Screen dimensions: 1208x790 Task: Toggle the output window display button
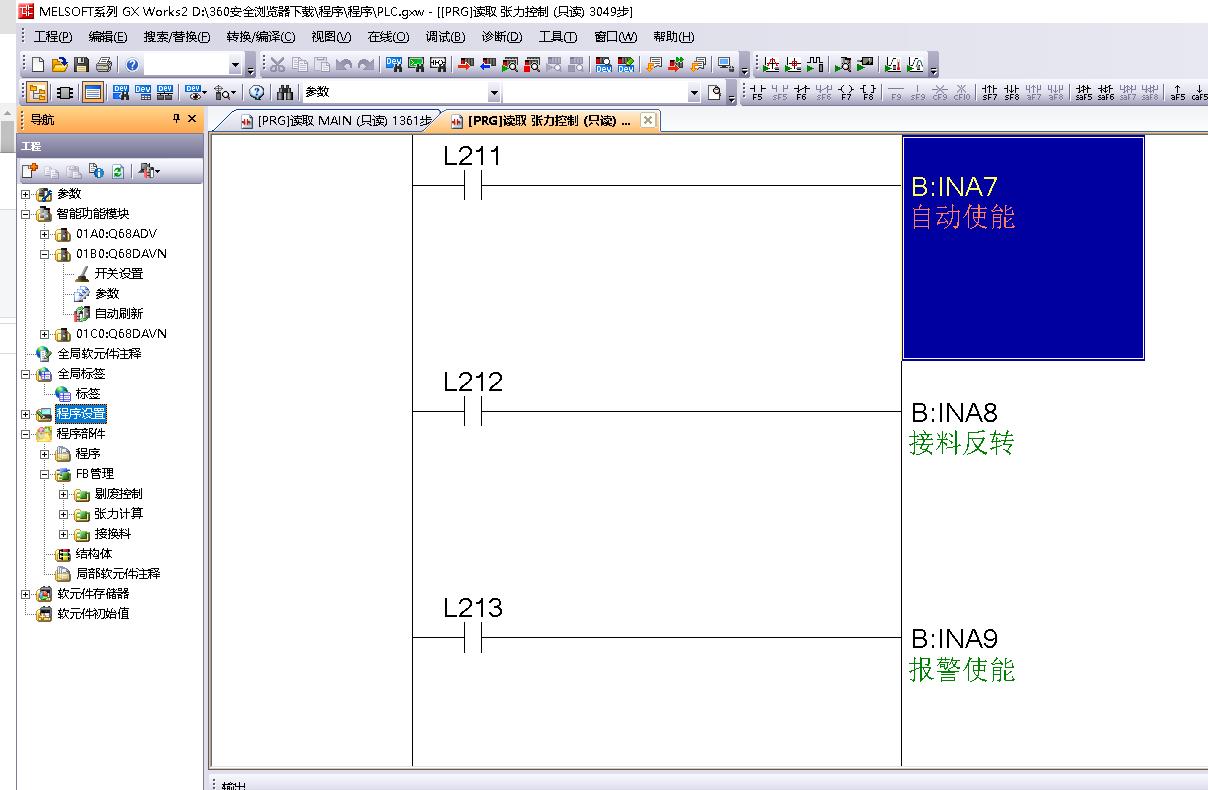pos(92,92)
